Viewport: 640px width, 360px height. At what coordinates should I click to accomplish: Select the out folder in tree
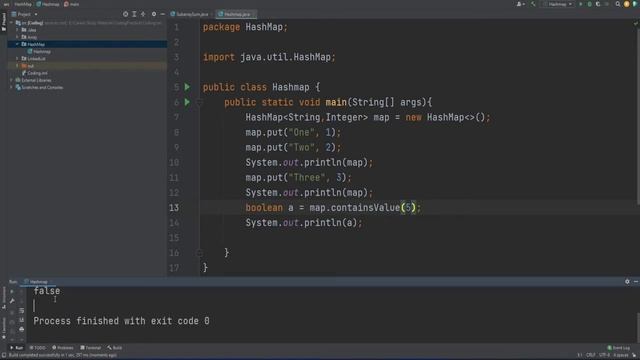87,66
